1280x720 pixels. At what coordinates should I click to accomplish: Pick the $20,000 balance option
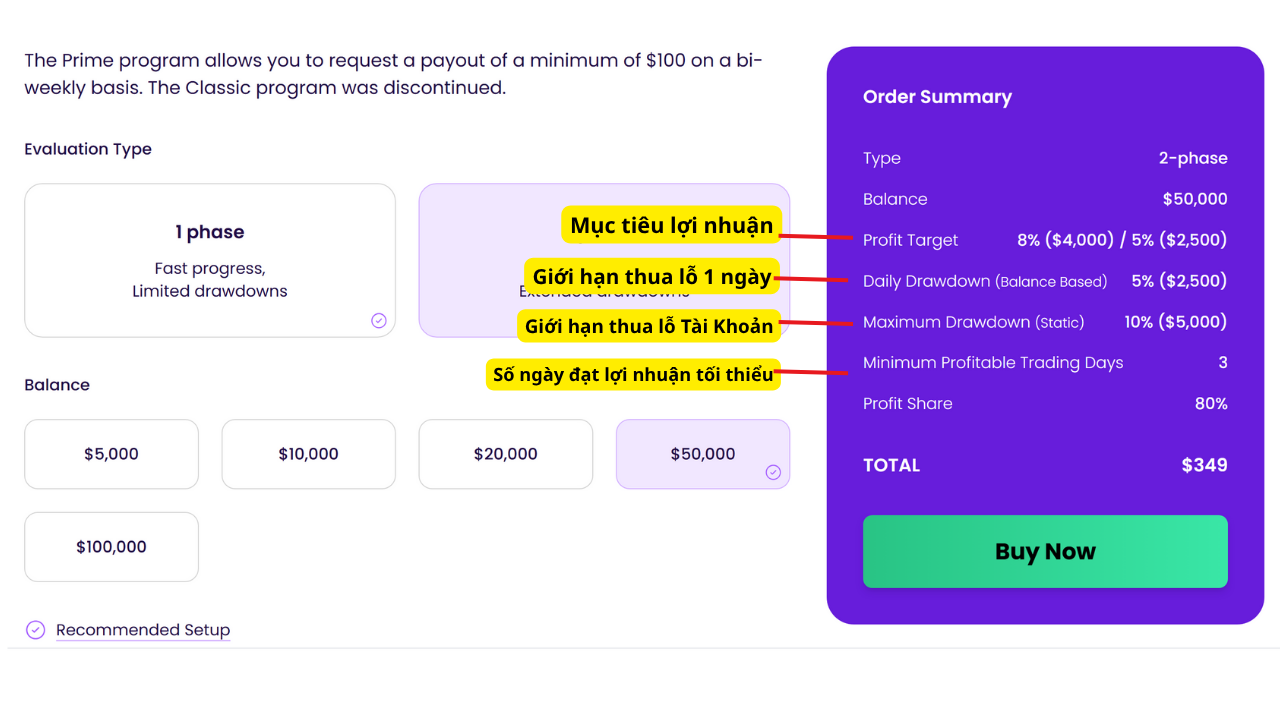pyautogui.click(x=505, y=454)
